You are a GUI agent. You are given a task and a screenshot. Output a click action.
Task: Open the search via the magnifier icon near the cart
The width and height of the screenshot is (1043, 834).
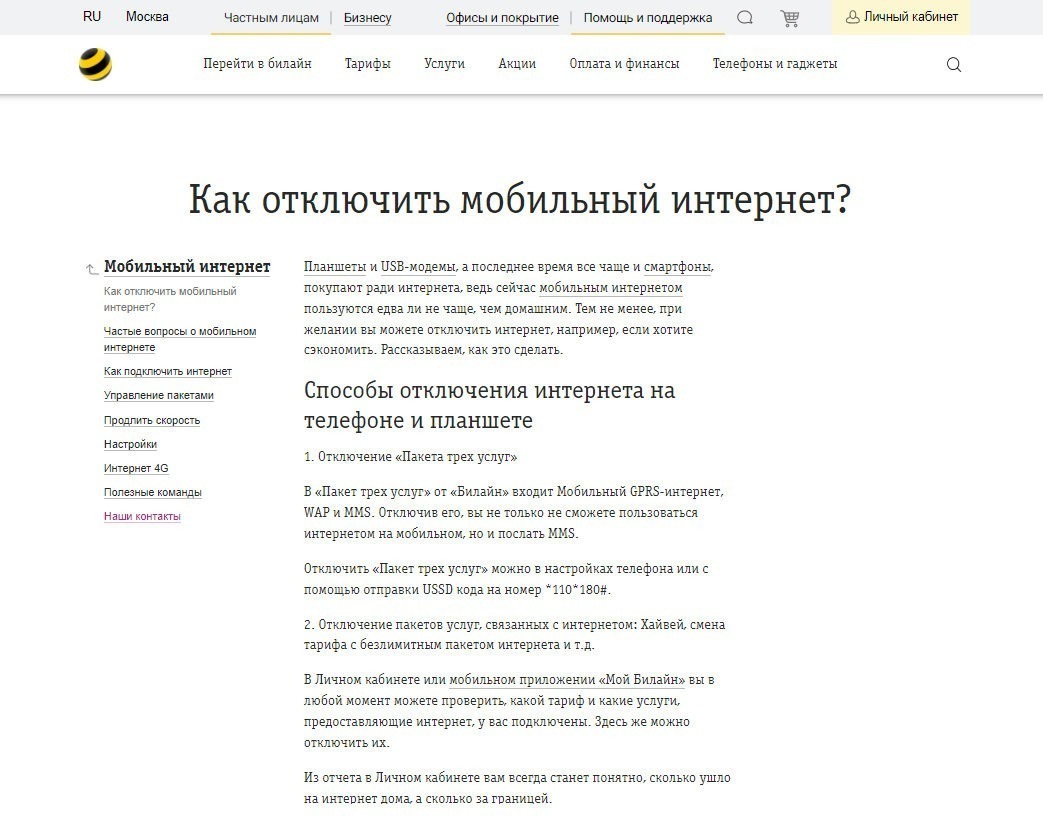(x=745, y=17)
